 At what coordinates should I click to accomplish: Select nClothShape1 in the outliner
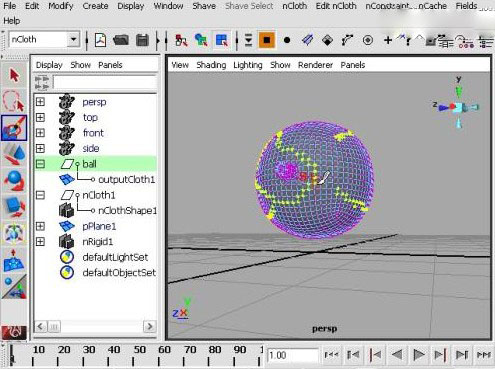pyautogui.click(x=127, y=210)
